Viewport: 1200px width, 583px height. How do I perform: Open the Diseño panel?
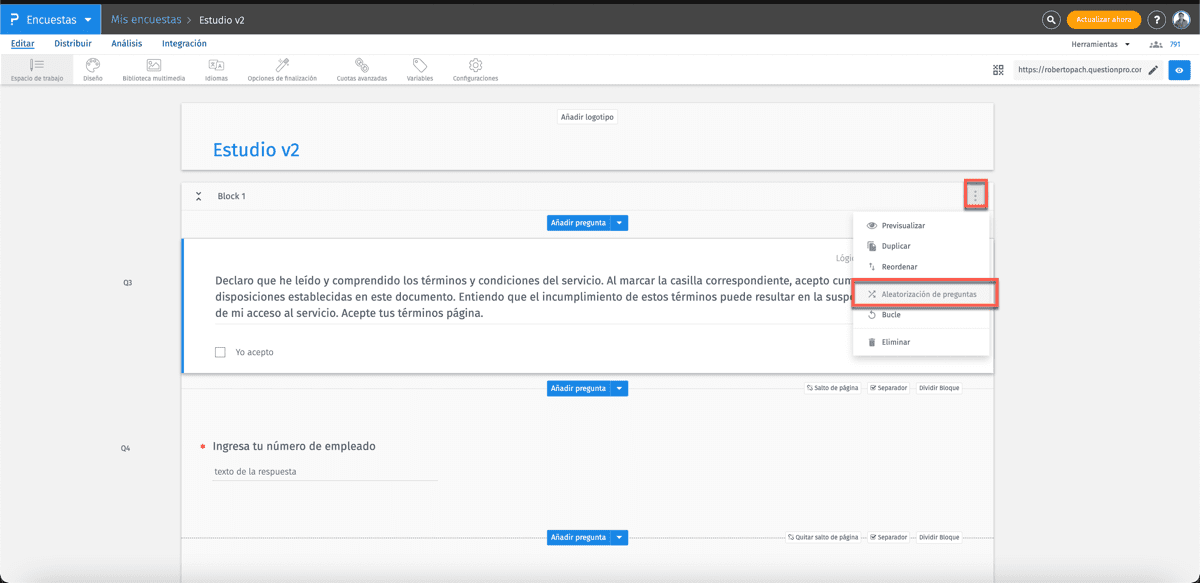point(91,68)
